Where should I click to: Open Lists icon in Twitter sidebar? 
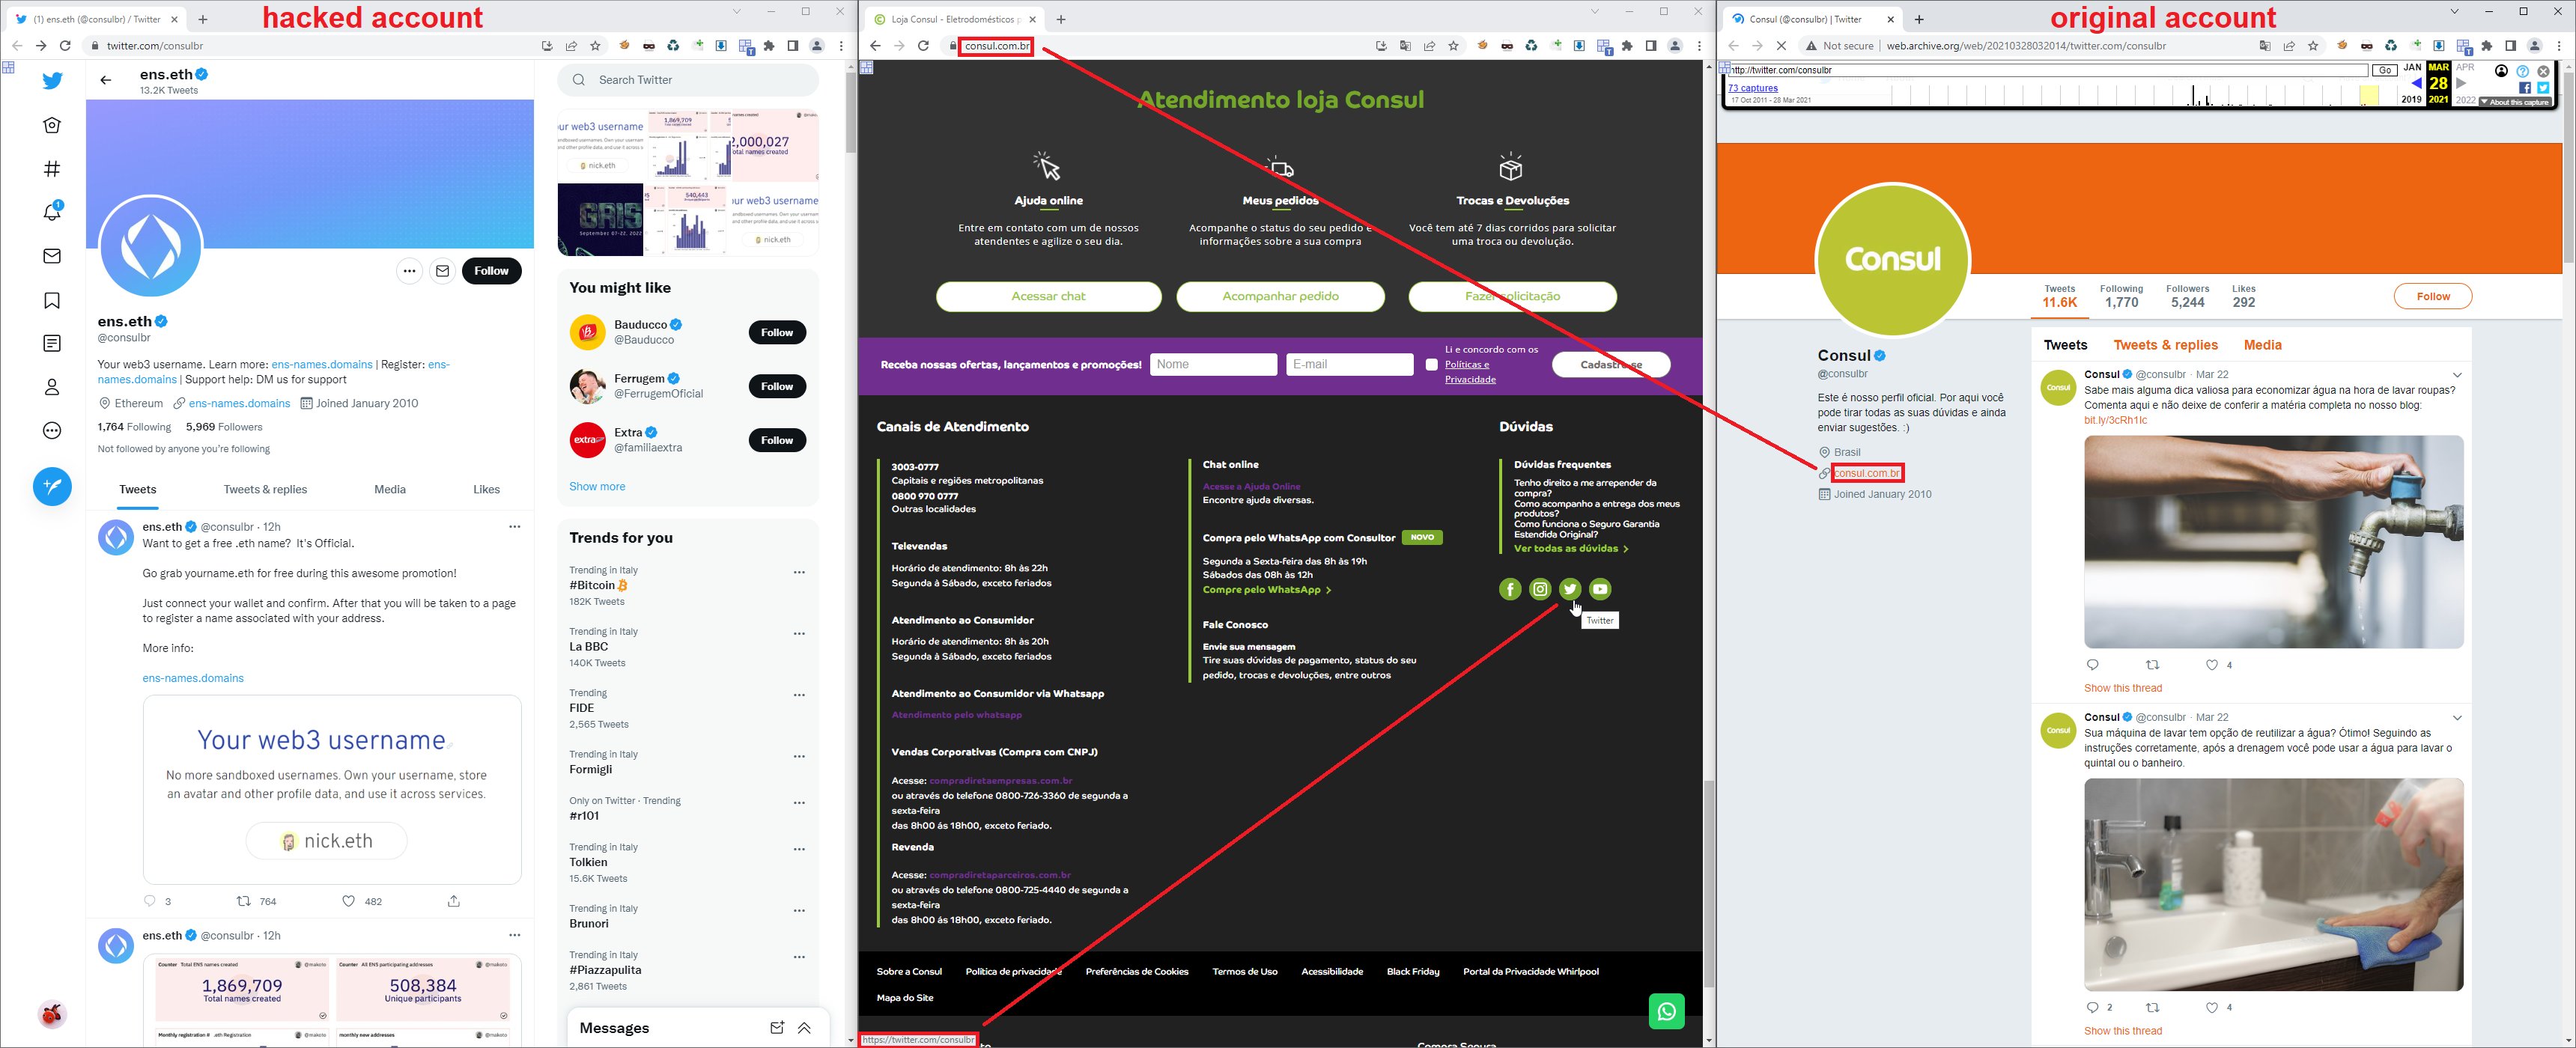52,343
